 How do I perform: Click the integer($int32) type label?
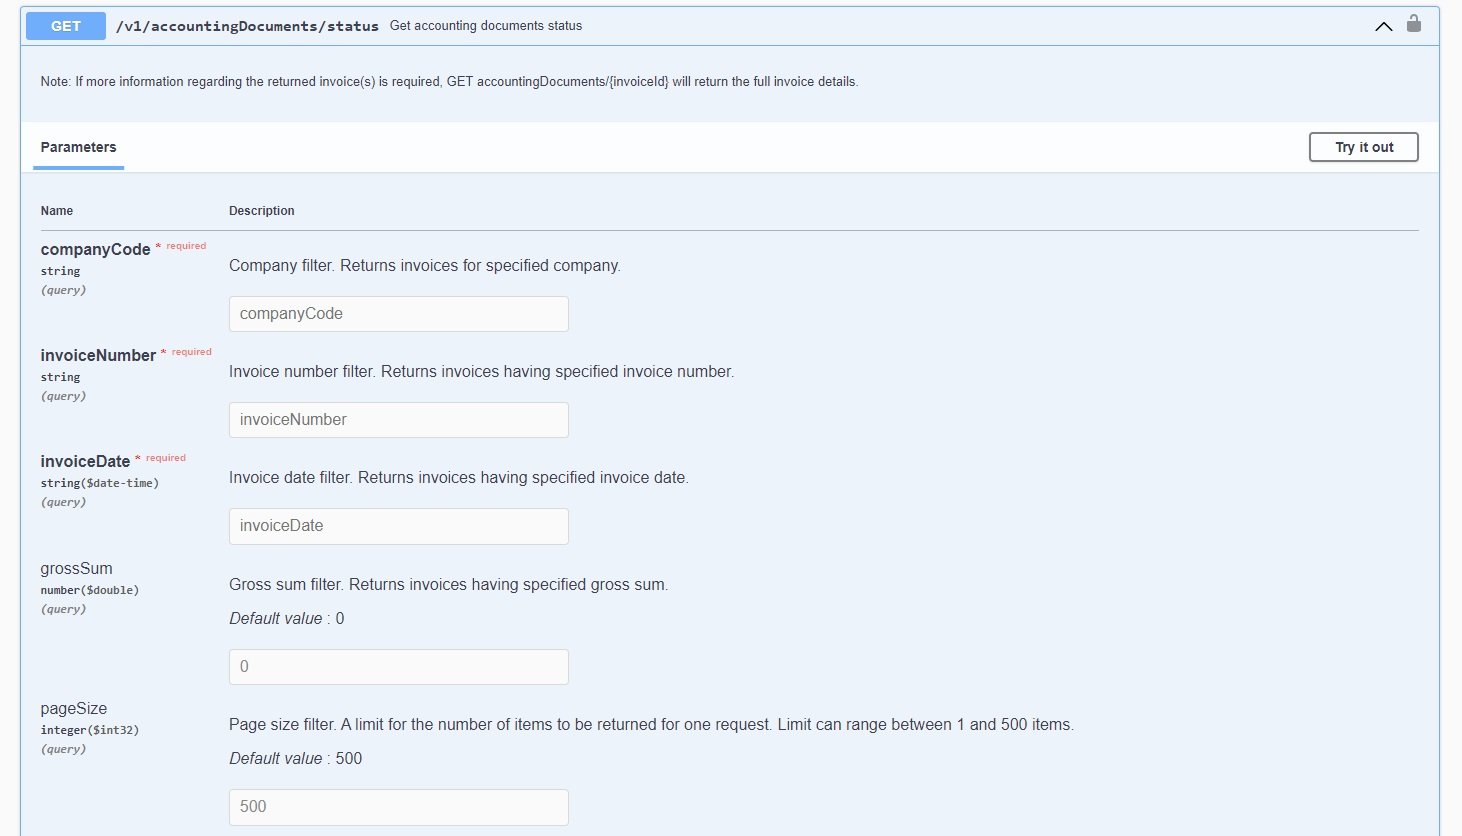tap(90, 730)
